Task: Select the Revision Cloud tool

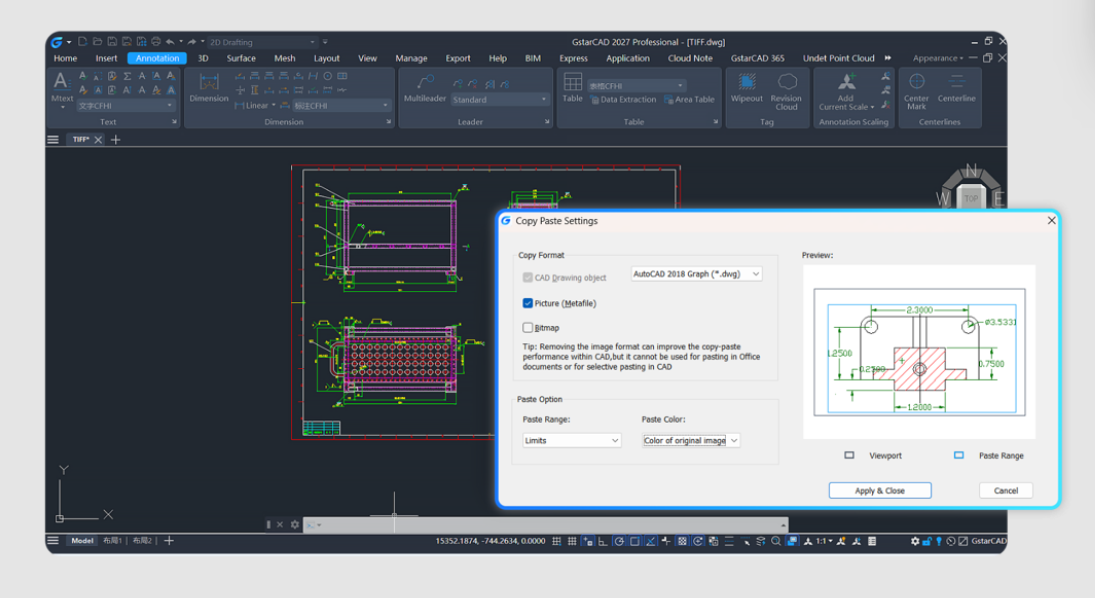Action: (786, 92)
